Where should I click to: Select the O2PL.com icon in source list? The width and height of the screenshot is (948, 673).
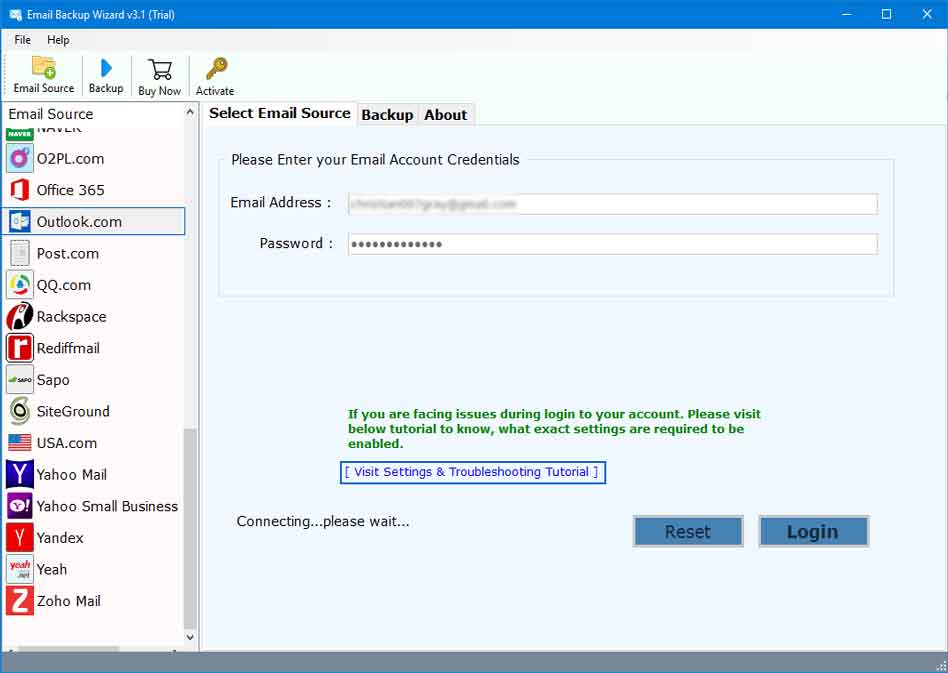click(x=20, y=158)
